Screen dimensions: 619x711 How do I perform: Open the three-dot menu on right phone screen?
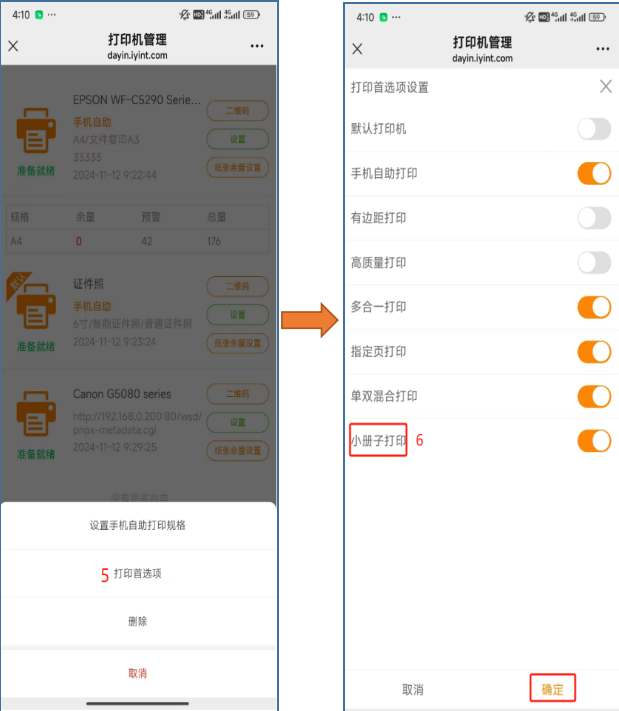602,49
